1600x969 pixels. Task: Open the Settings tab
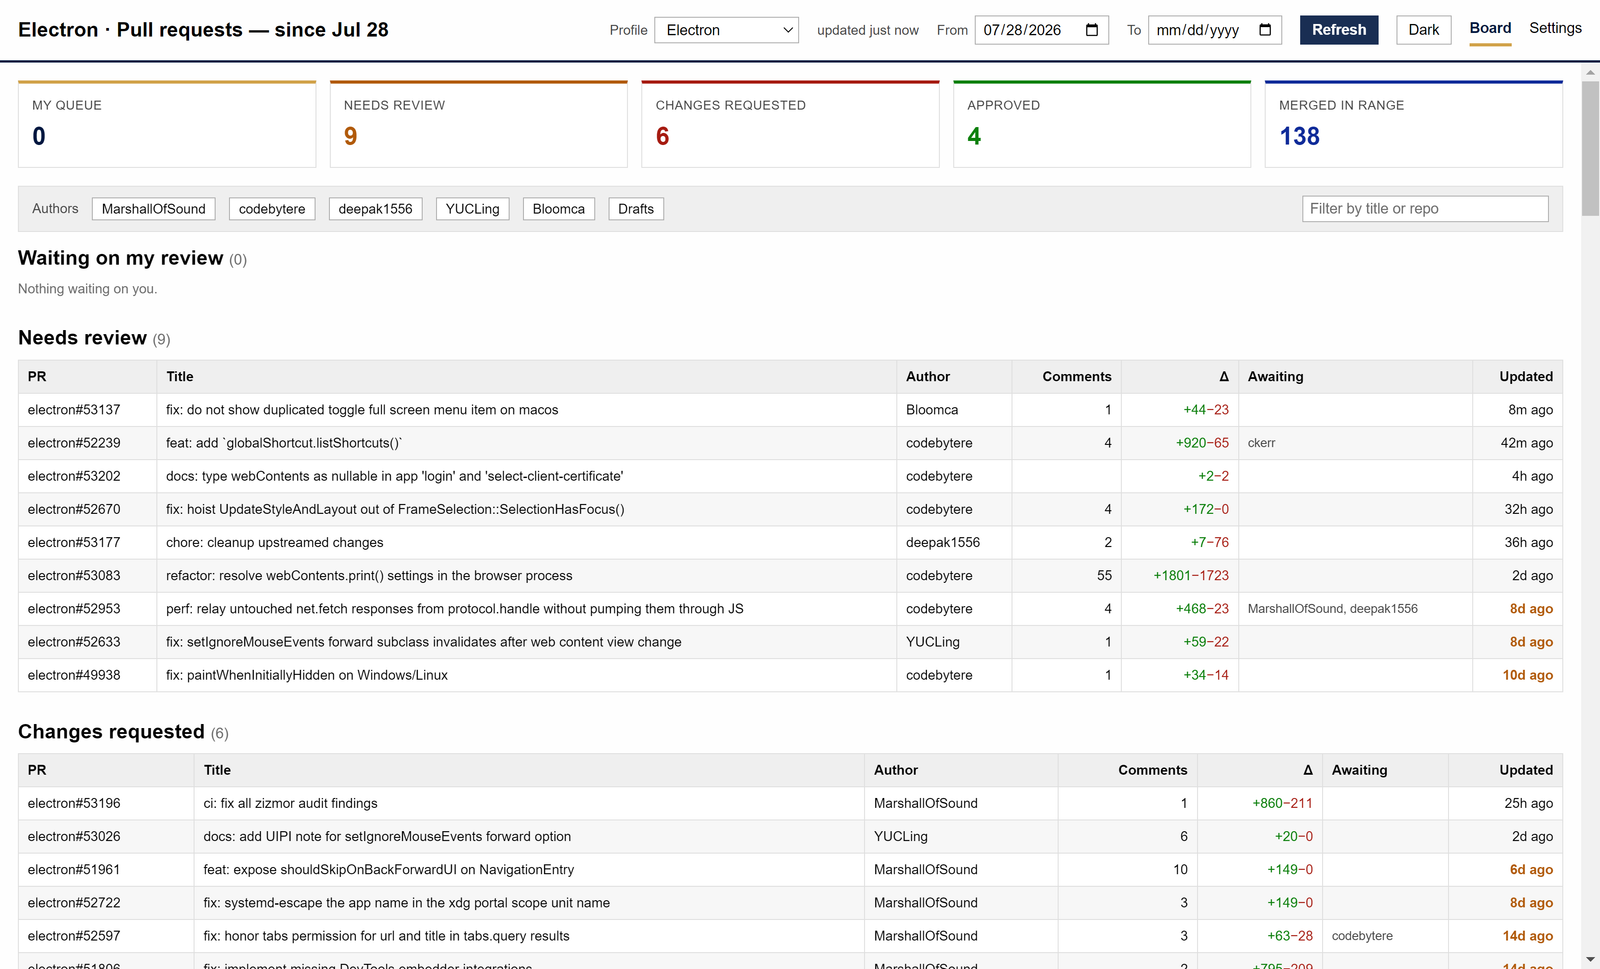(x=1555, y=28)
